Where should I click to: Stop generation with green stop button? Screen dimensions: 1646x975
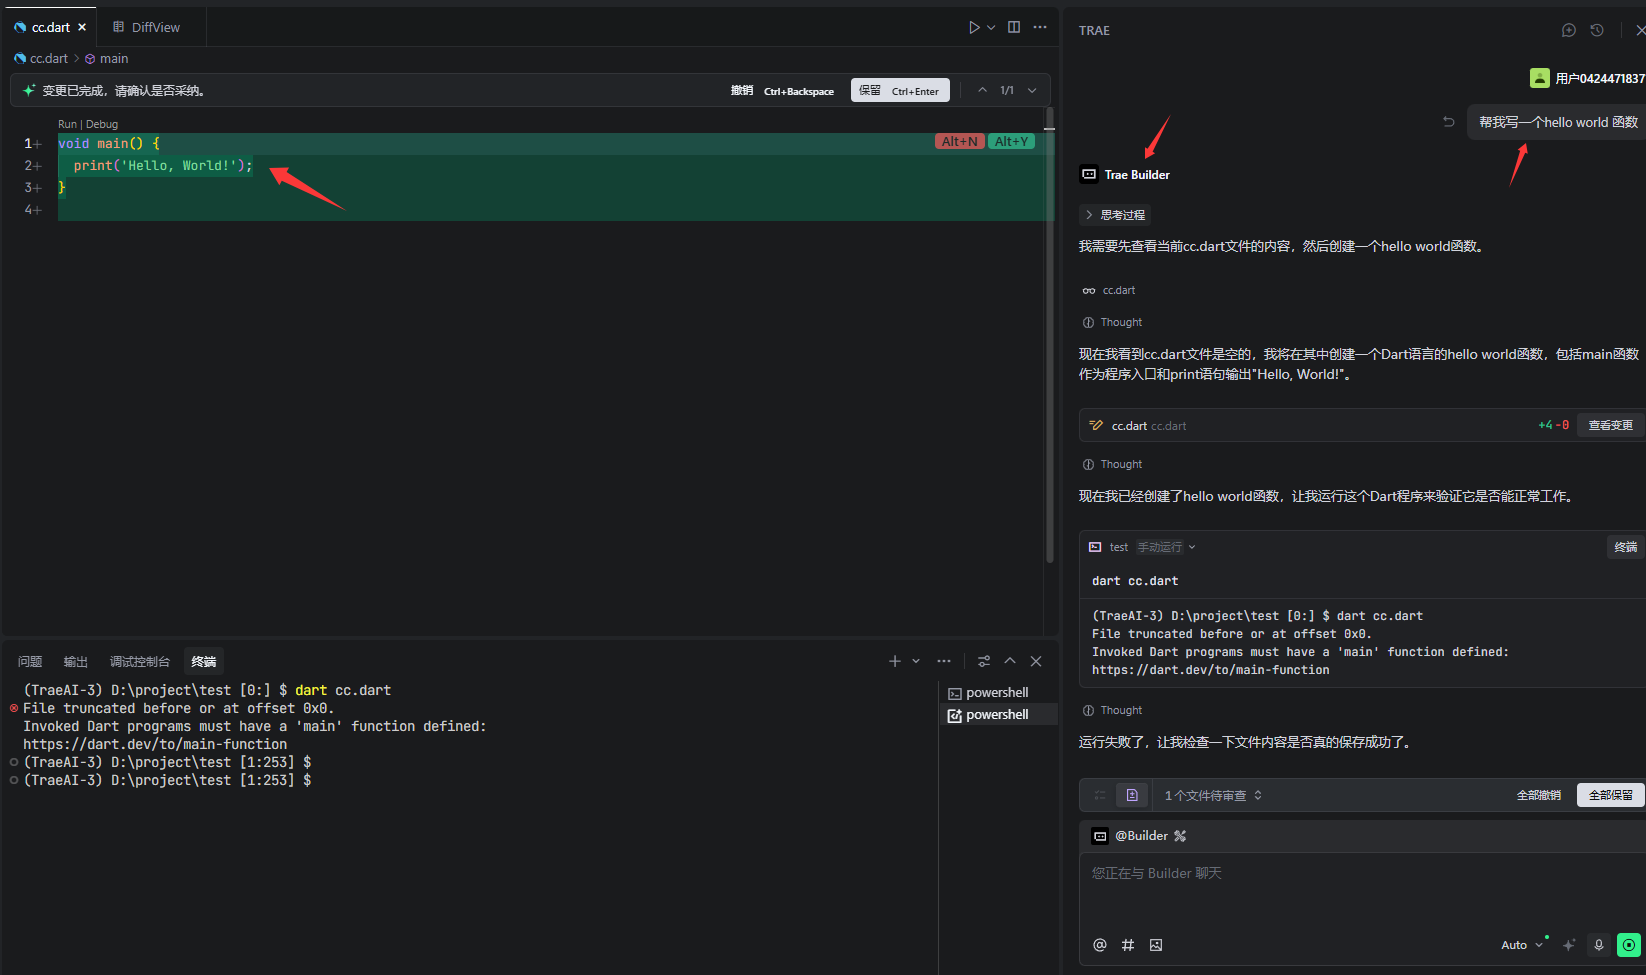click(1629, 945)
